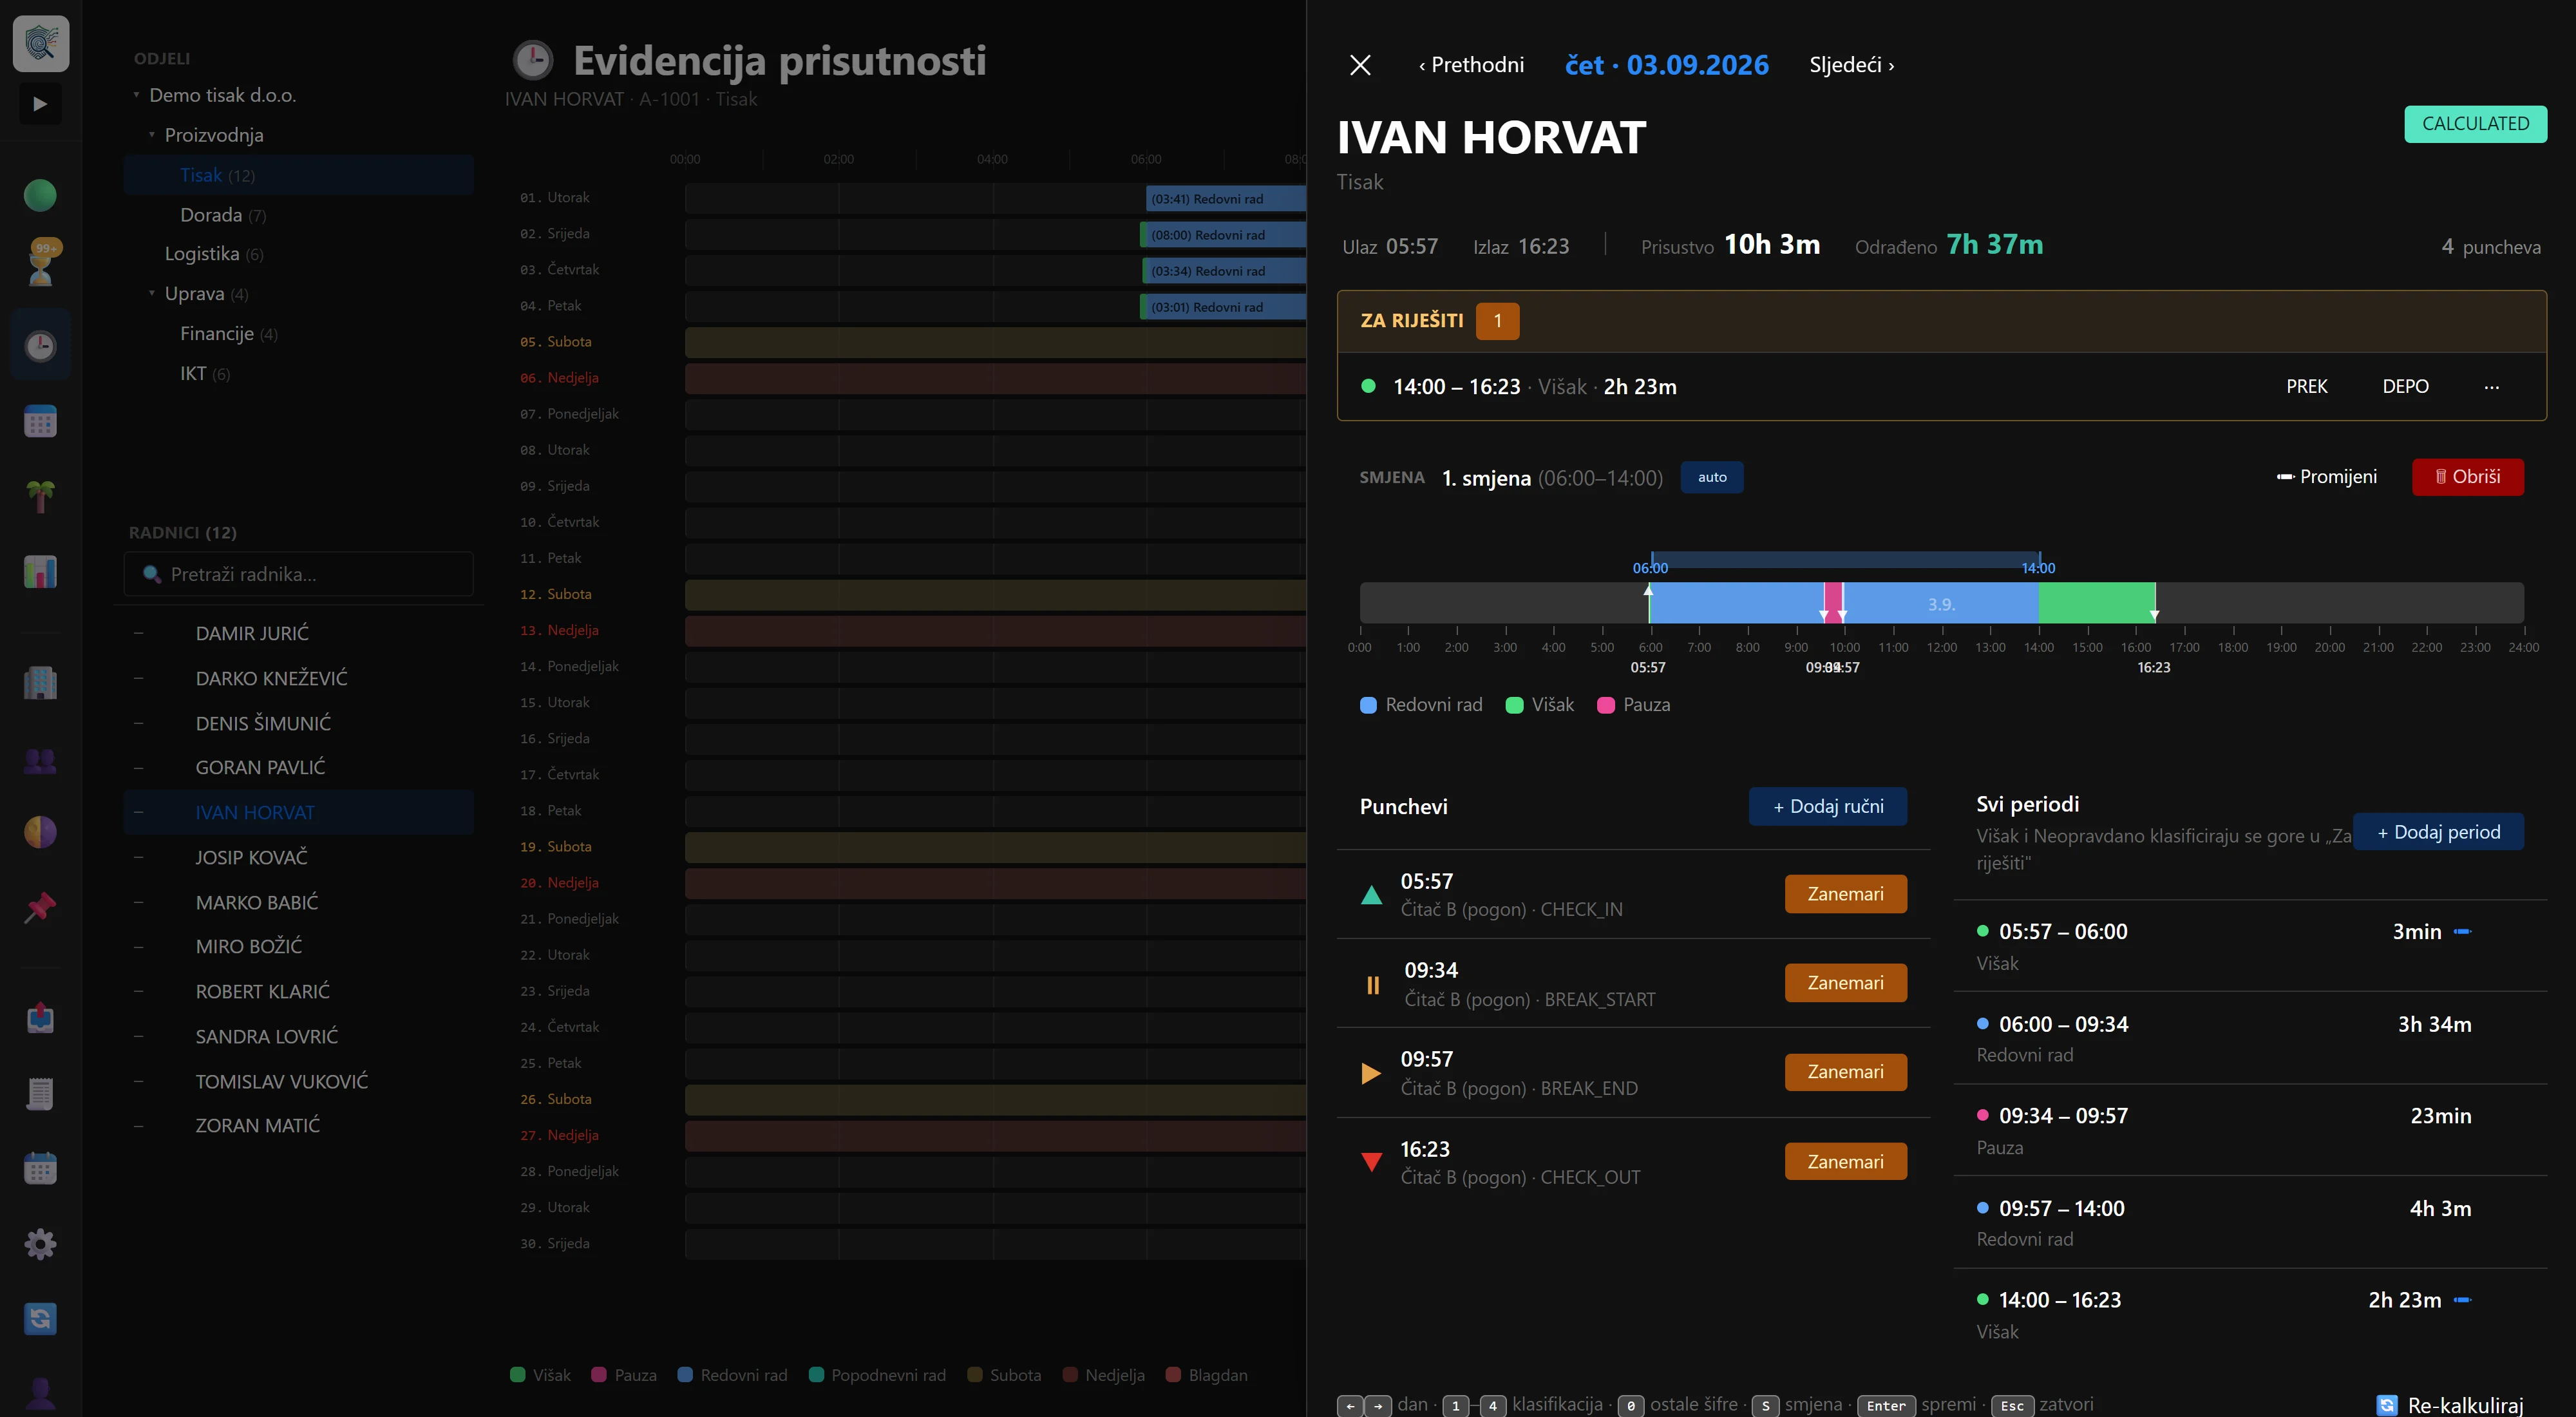
Task: Edit the 14:00 – 16:23 Višak period icon
Action: pos(2463,1300)
